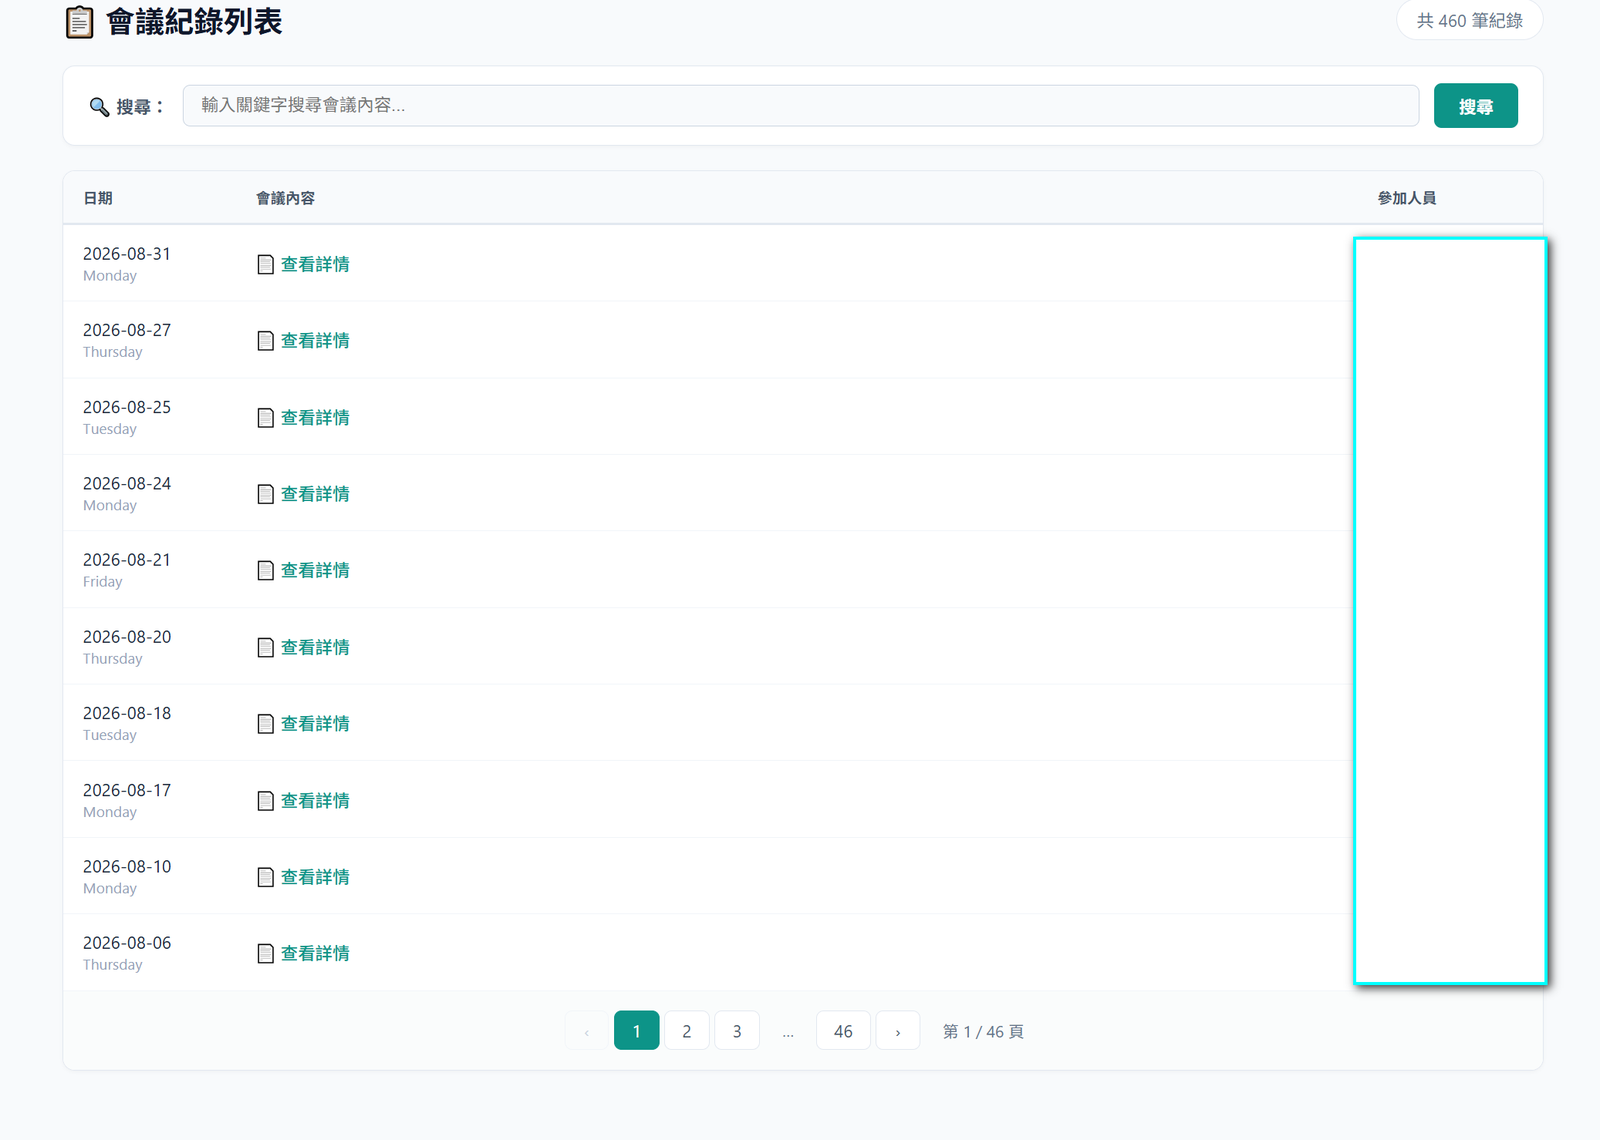Screen dimensions: 1600x1140
Task: Open 查看詳情 for 2026-08-17
Action: click(x=315, y=801)
